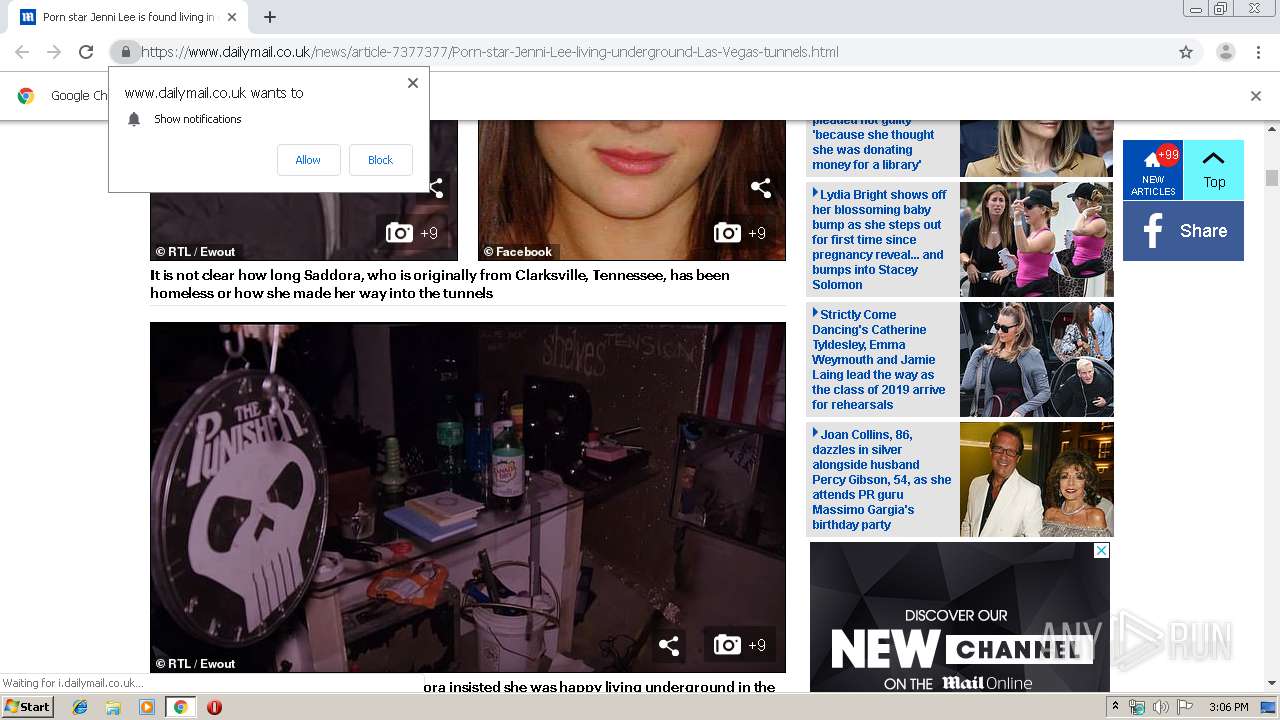Open the media player taskbar icon
Image resolution: width=1280 pixels, height=720 pixels.
(146, 707)
